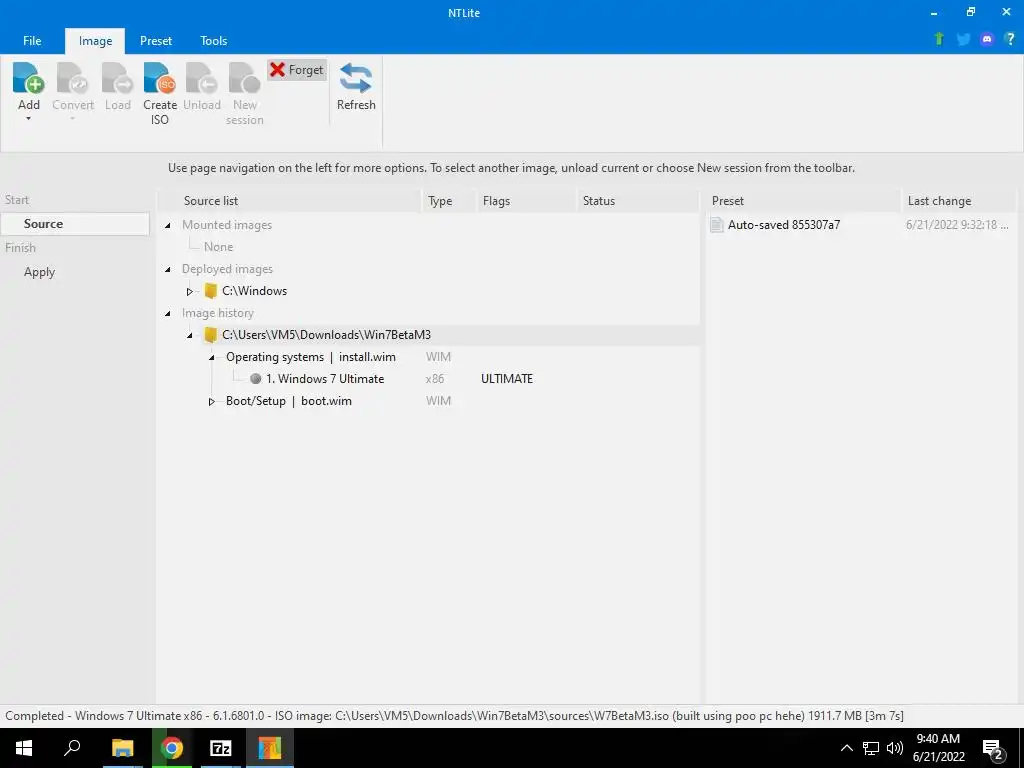
Task: Click the Status column header
Action: [x=638, y=200]
